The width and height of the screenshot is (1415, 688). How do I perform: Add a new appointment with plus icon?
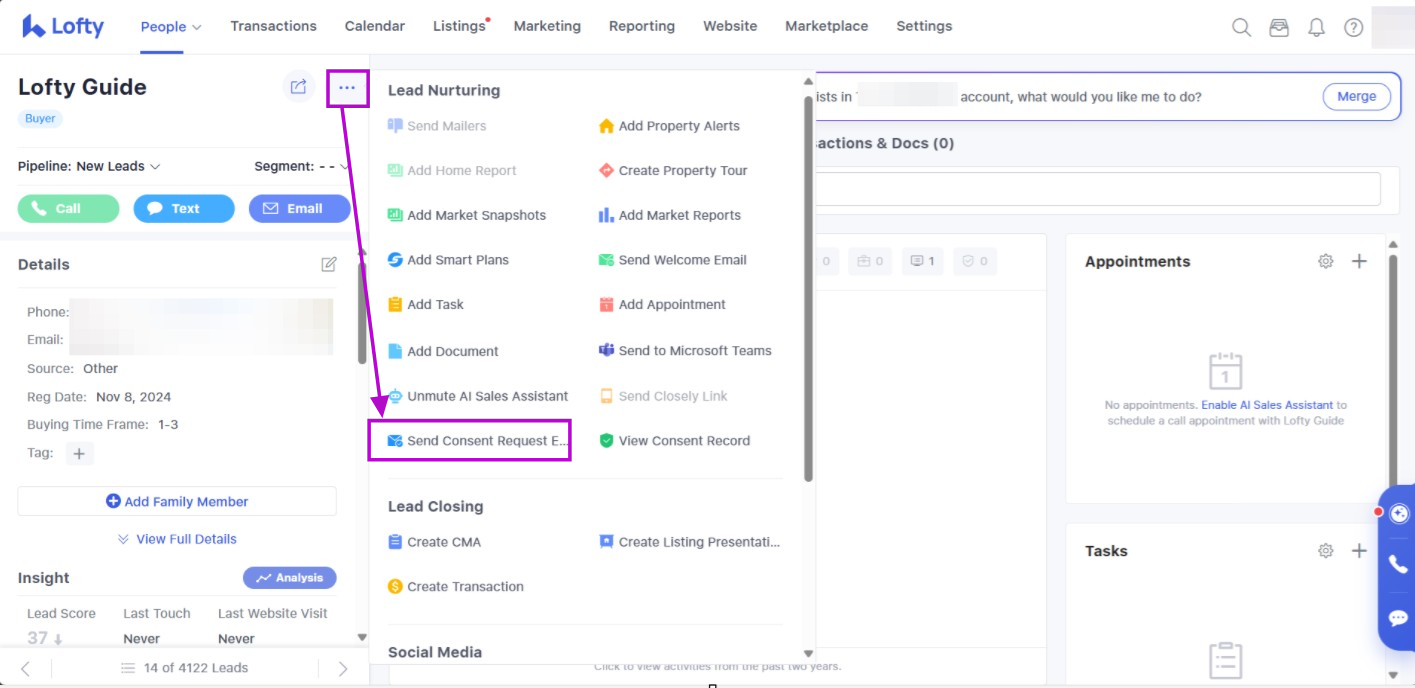coord(1359,261)
